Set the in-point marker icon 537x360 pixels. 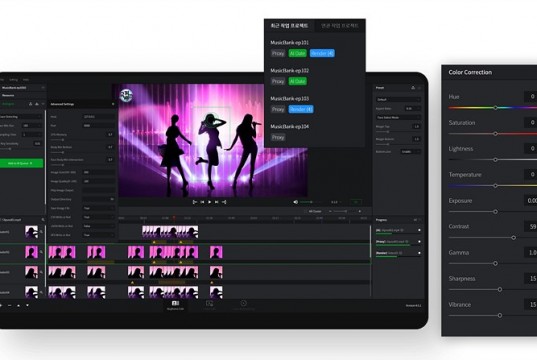click(x=195, y=202)
